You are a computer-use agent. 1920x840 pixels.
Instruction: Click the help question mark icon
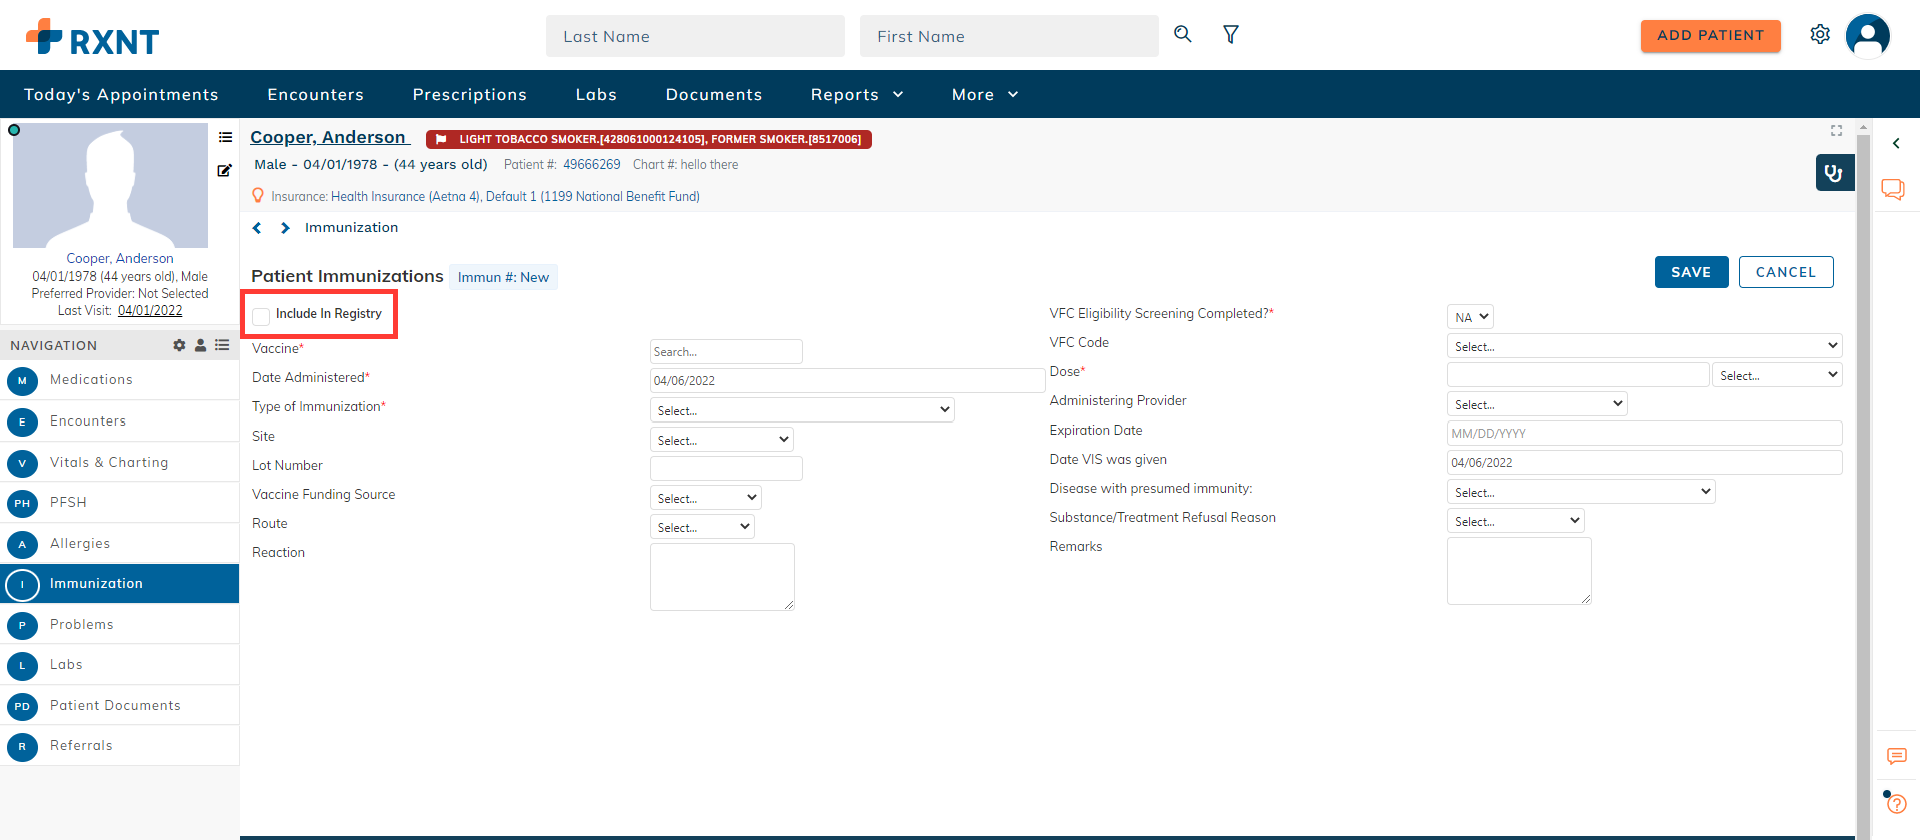pyautogui.click(x=1896, y=804)
